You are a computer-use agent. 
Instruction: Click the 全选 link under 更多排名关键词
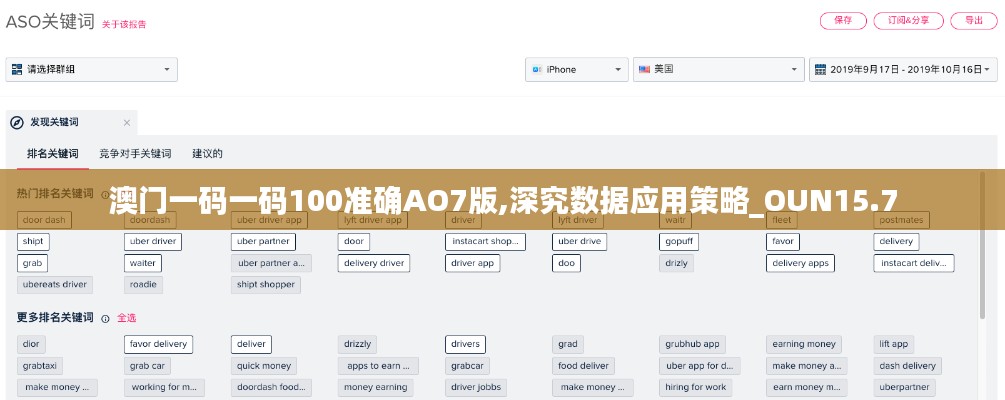coord(127,318)
